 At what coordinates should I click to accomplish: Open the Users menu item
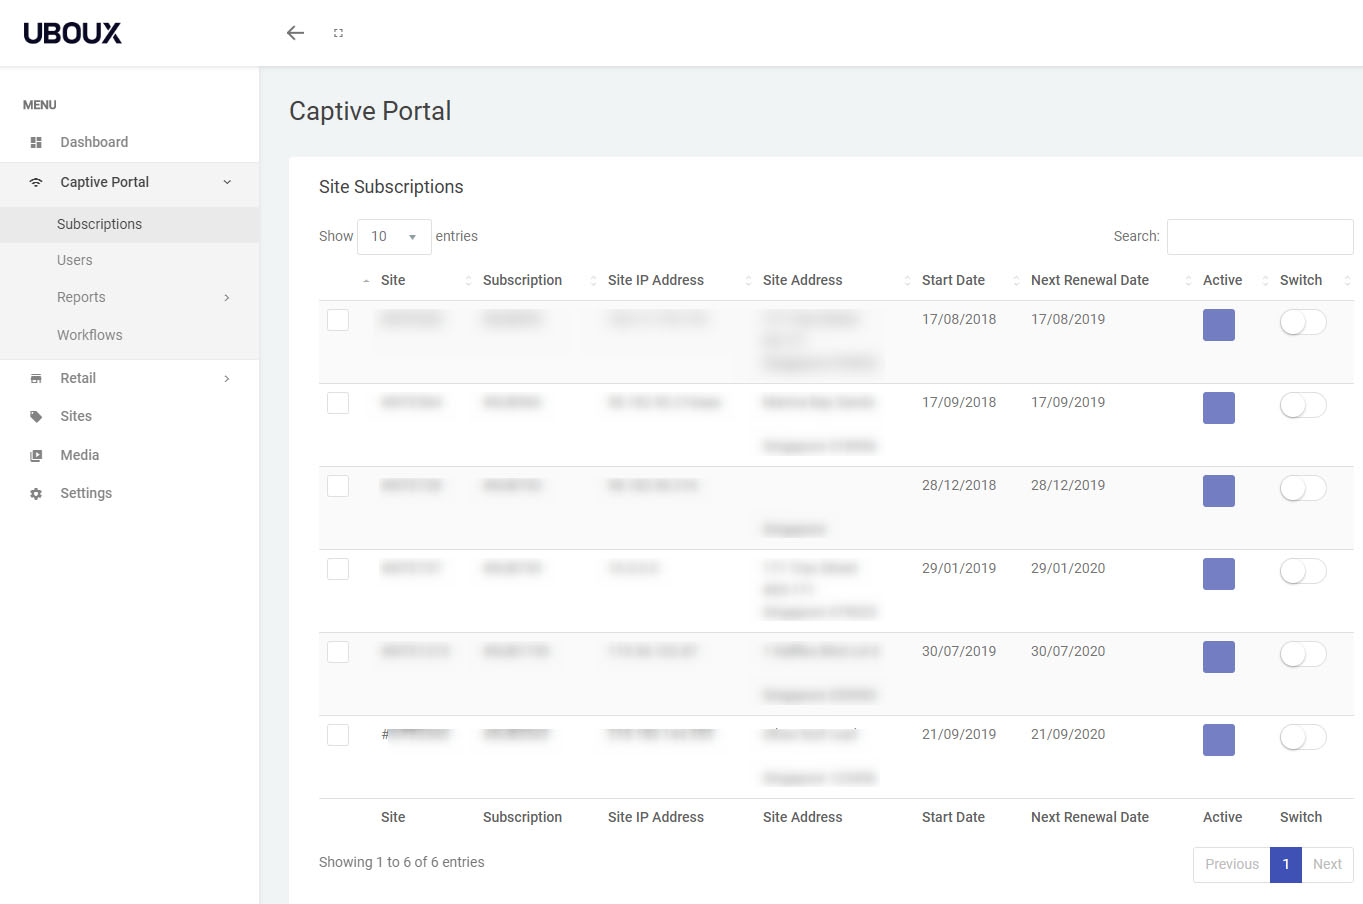pyautogui.click(x=75, y=260)
